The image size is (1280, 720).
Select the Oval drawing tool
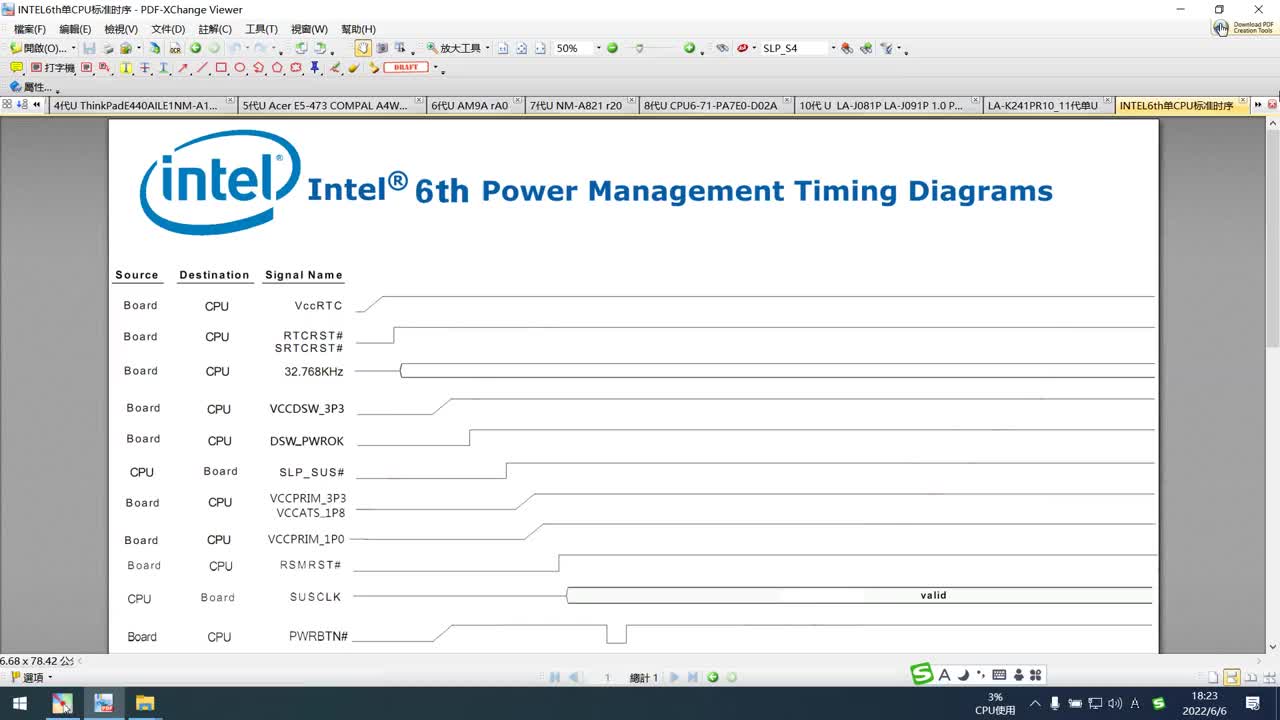click(240, 68)
